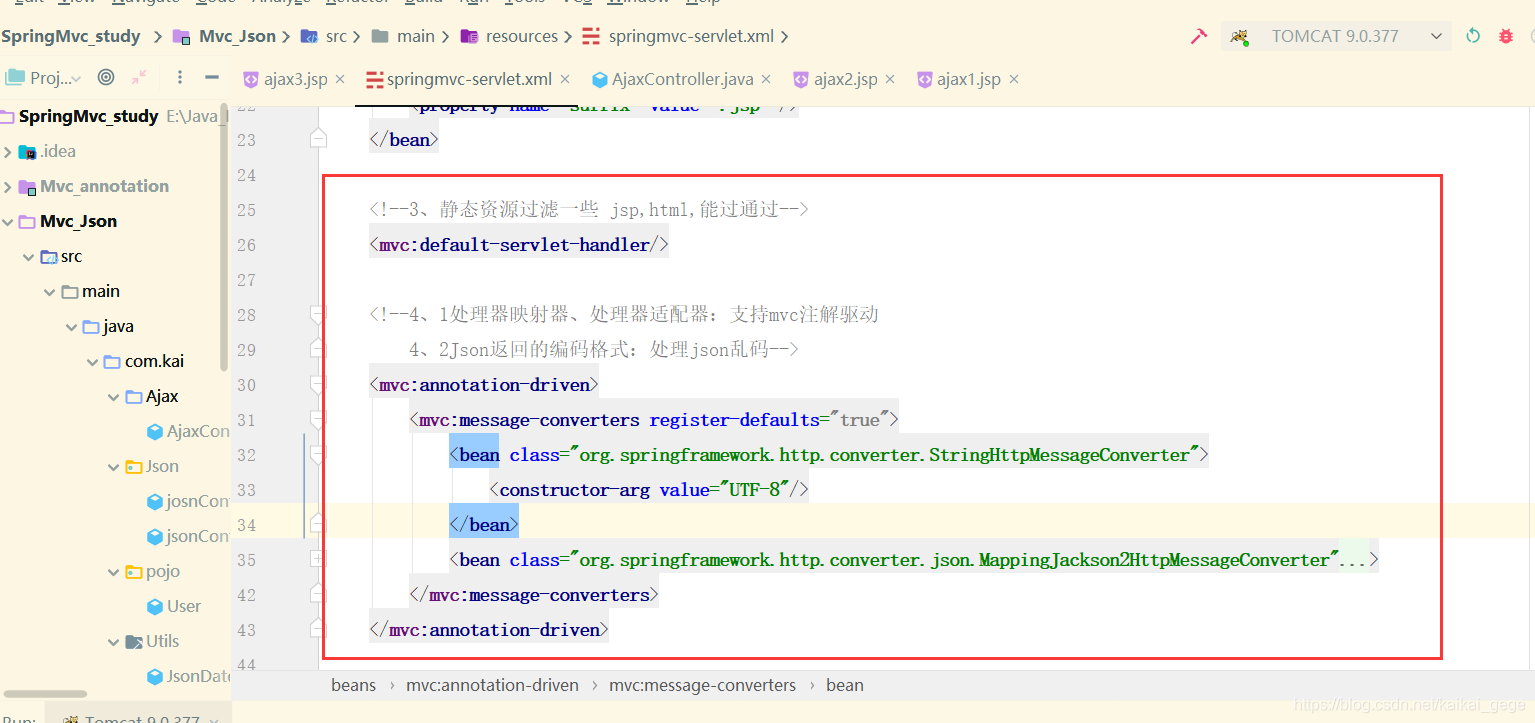Close the ajax1.jsp tab
Screen dimensions: 1535x723
1013,79
